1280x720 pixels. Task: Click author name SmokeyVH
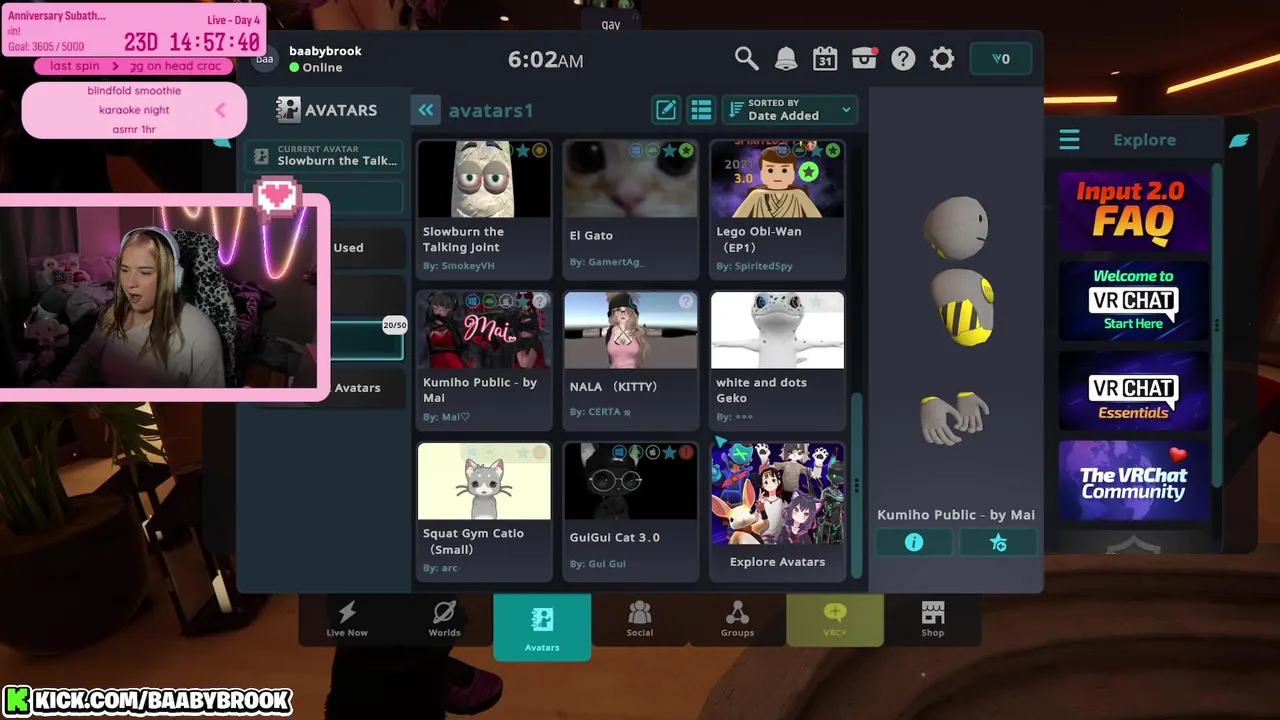click(x=467, y=266)
